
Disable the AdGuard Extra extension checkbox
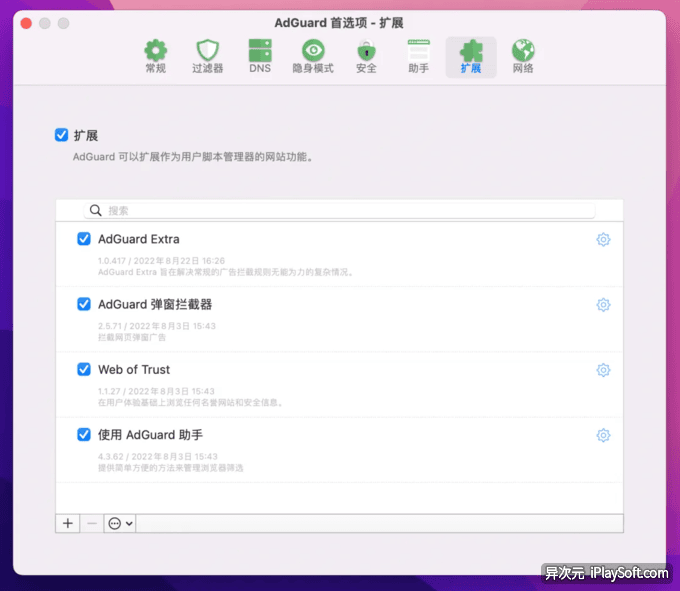click(x=84, y=238)
